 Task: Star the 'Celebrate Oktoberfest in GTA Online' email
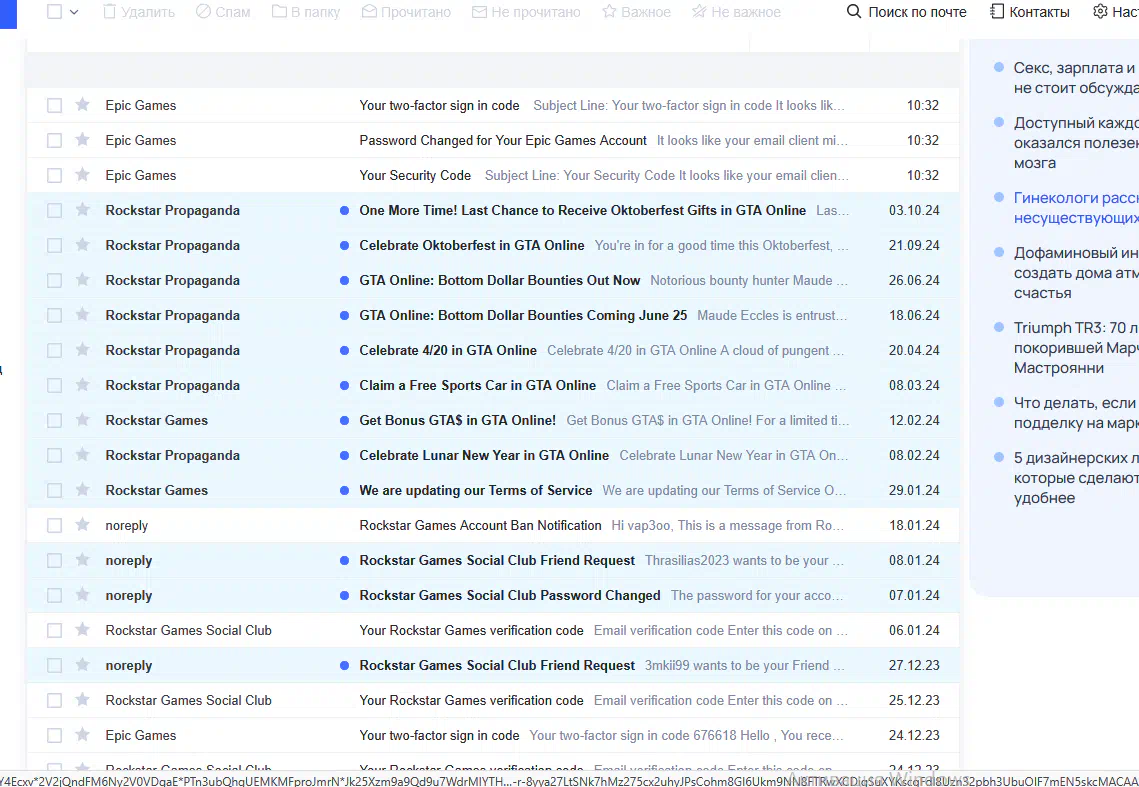point(83,245)
